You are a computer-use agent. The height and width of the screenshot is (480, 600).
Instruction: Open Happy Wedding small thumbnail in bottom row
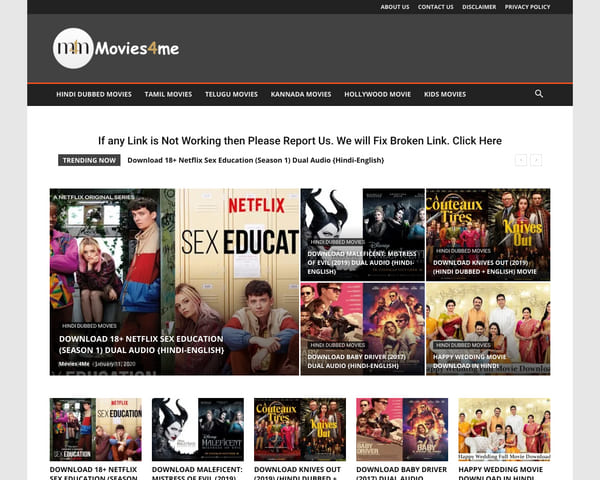pyautogui.click(x=504, y=429)
